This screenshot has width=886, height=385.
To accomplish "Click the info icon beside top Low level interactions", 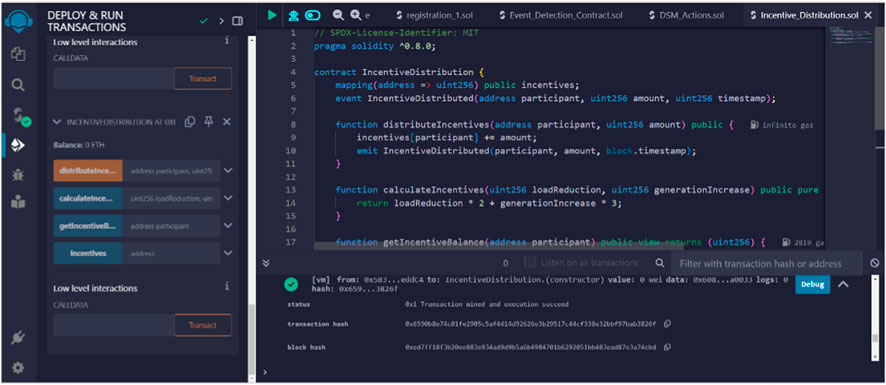I will pos(227,41).
